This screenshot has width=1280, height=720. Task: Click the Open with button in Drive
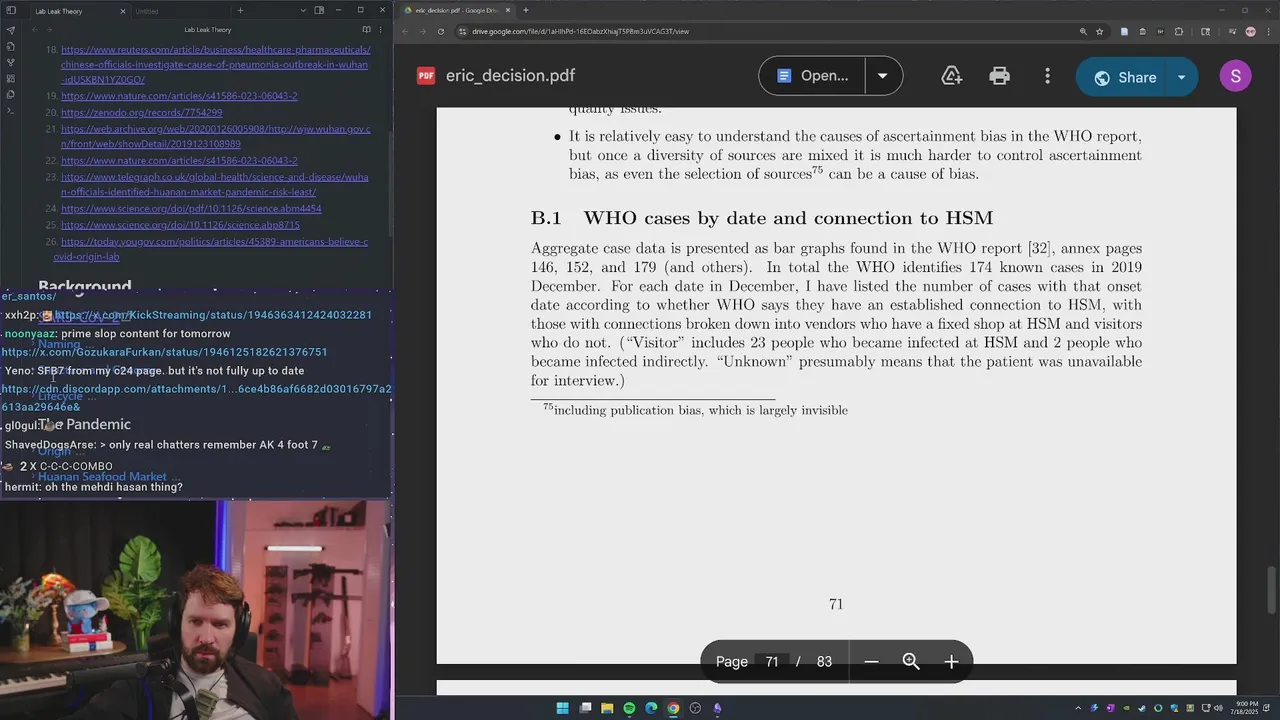[x=812, y=76]
